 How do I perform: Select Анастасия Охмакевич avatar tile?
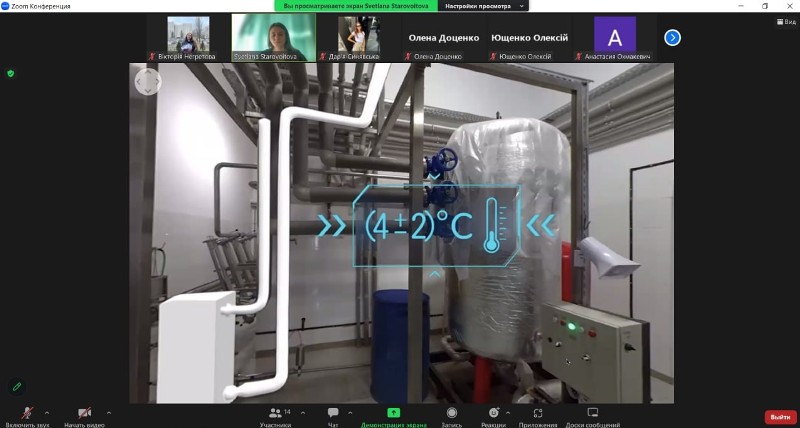pos(615,38)
